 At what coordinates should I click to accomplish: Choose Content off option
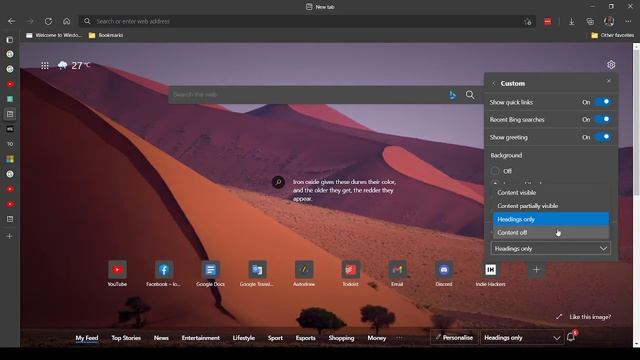(551, 233)
